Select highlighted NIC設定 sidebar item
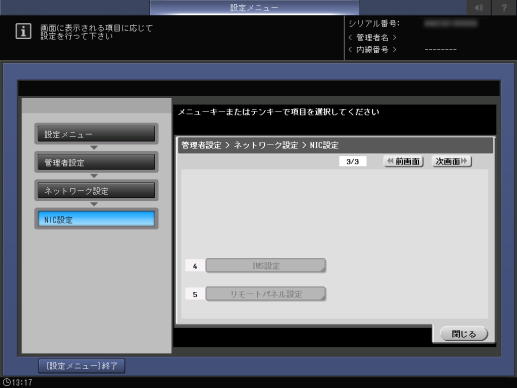This screenshot has width=517, height=388. pos(96,219)
